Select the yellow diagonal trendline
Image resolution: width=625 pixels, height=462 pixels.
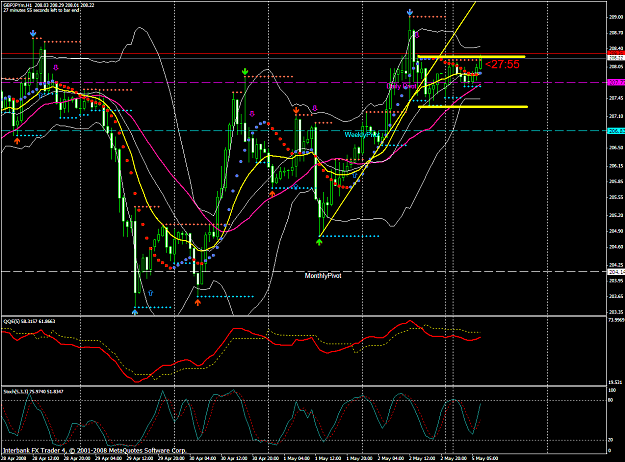[398, 121]
